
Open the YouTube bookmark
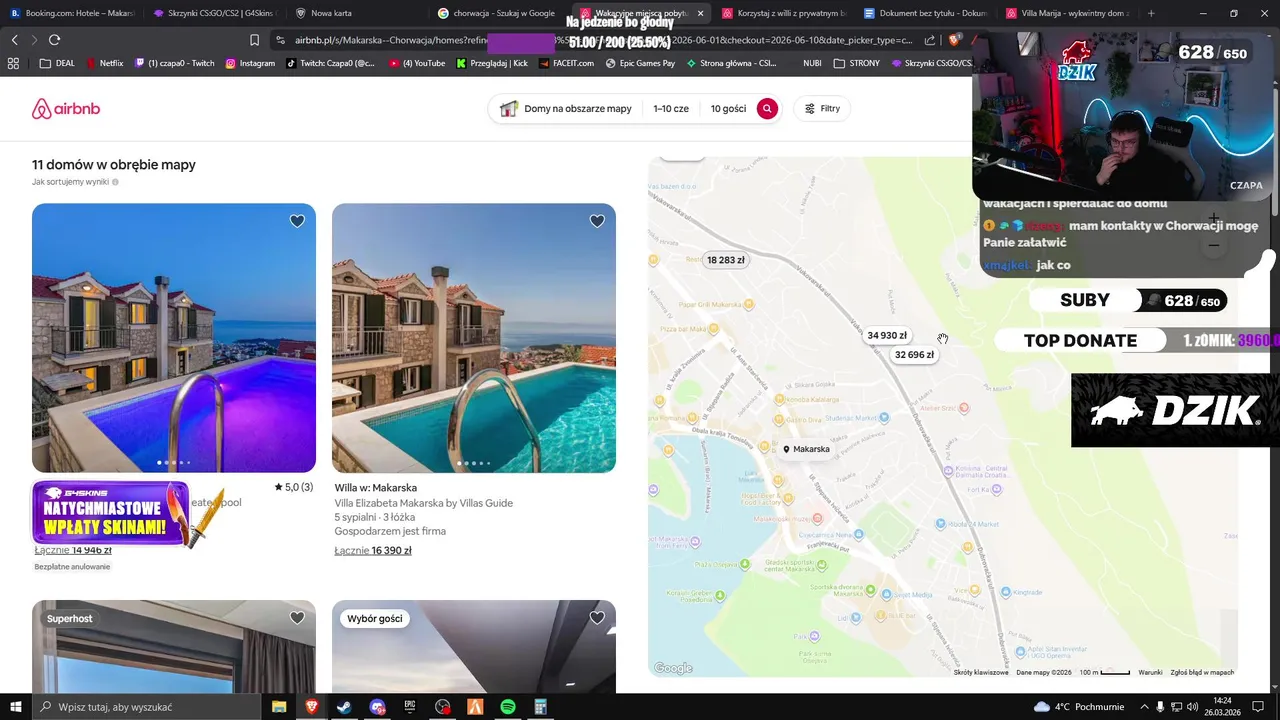click(x=417, y=63)
